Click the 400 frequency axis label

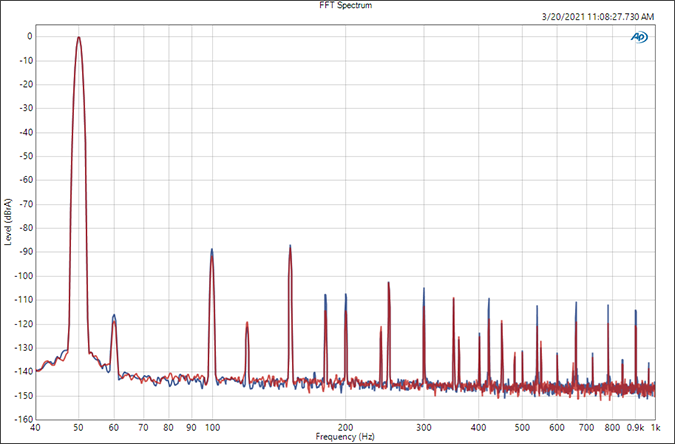pyautogui.click(x=479, y=428)
